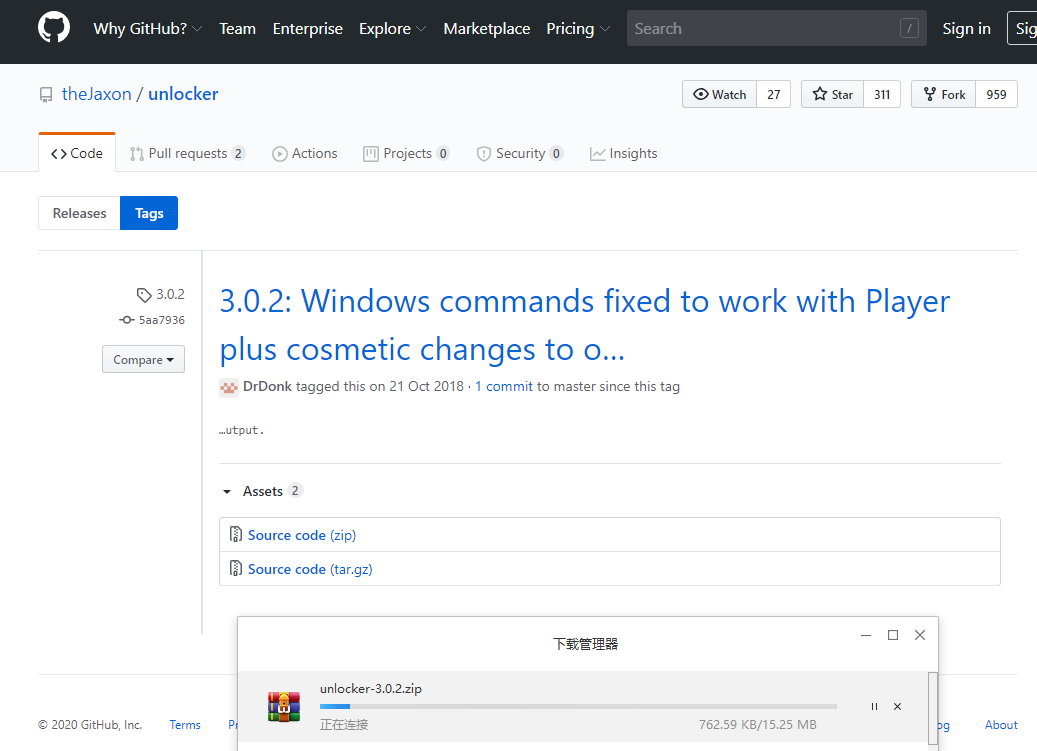Switch to the Code tab

point(77,153)
